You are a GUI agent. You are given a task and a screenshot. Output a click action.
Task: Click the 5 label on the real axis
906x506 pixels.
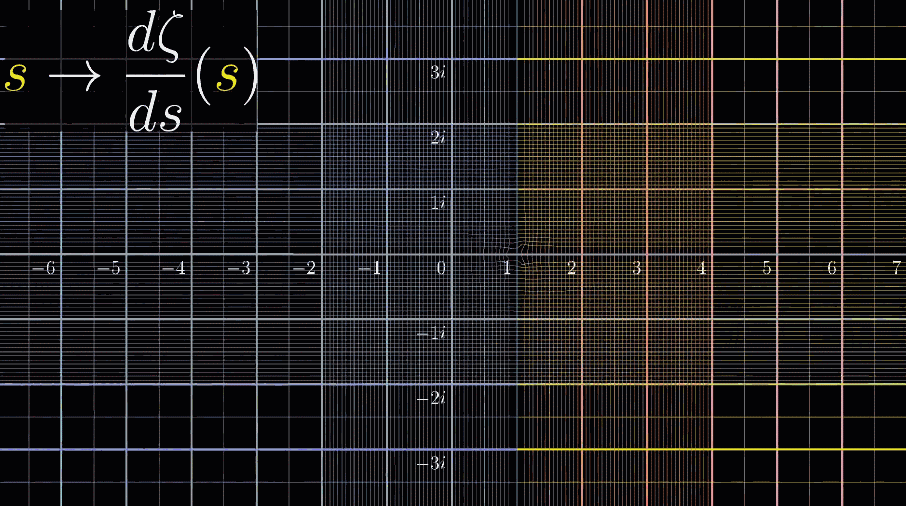coord(767,269)
